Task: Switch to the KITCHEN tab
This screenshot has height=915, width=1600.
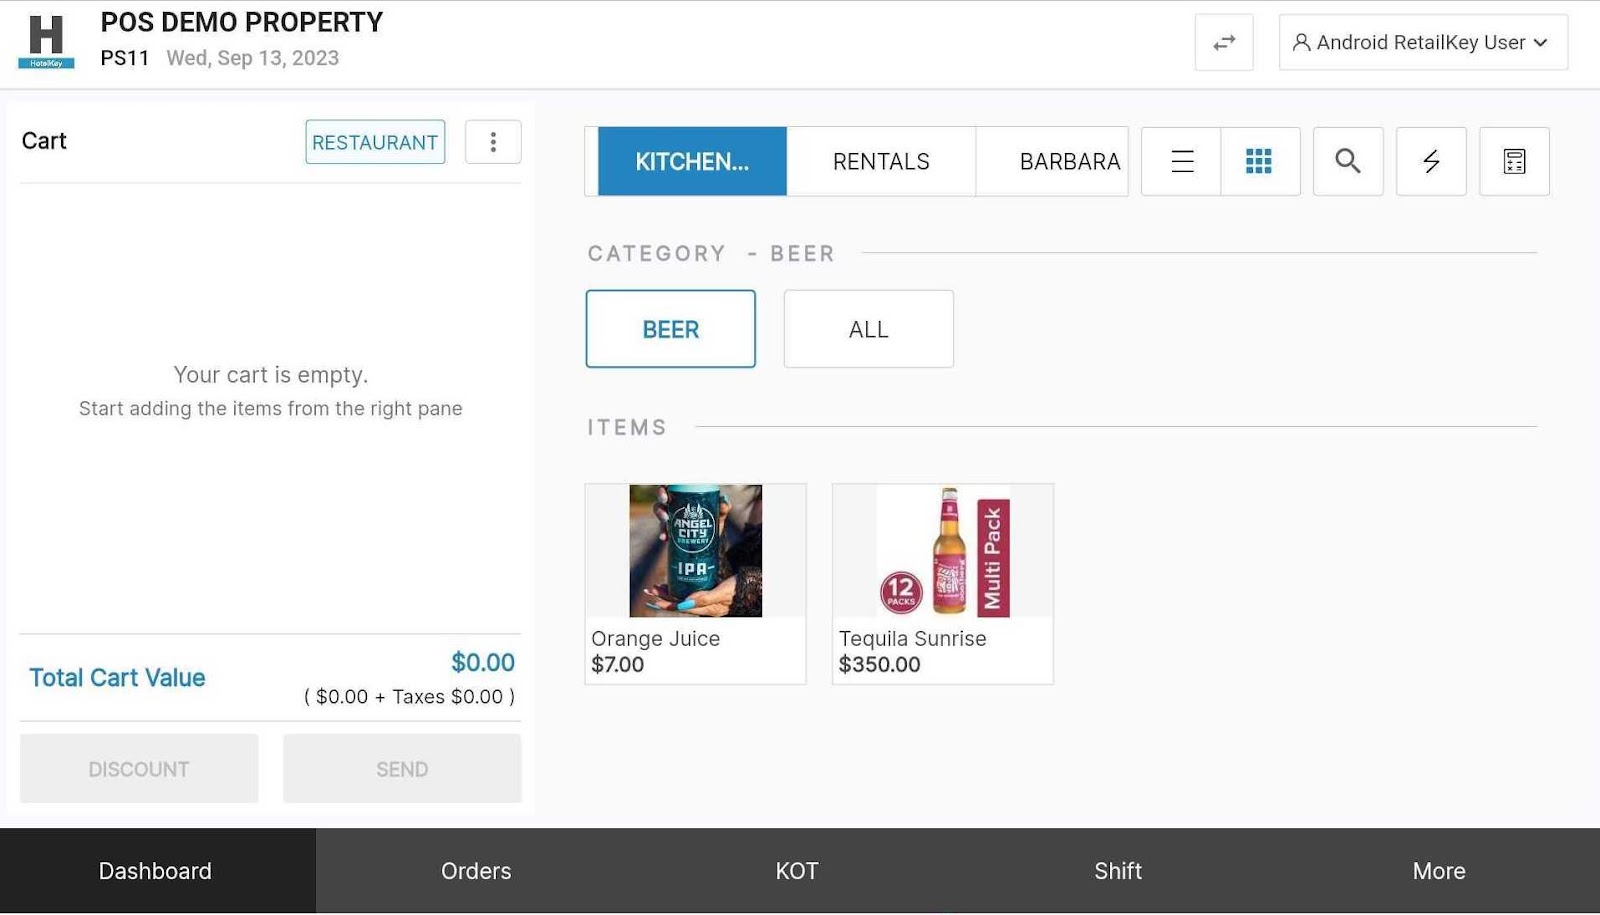Action: coord(691,161)
